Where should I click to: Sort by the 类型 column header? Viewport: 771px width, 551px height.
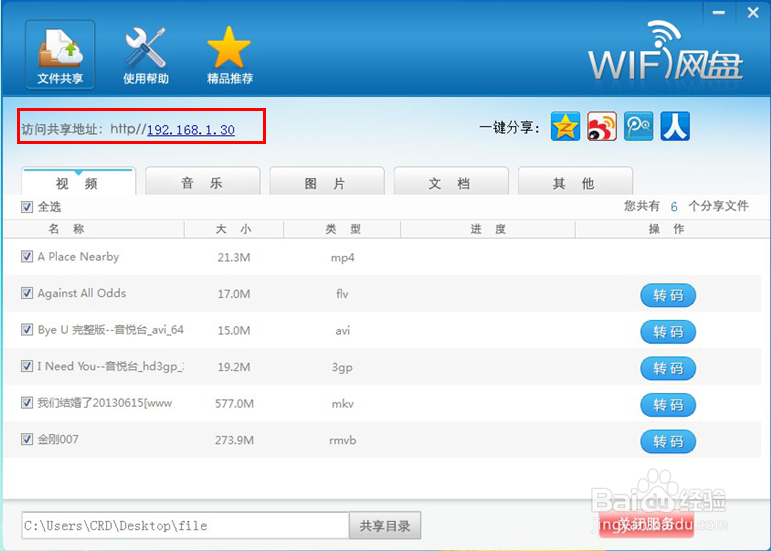(343, 229)
